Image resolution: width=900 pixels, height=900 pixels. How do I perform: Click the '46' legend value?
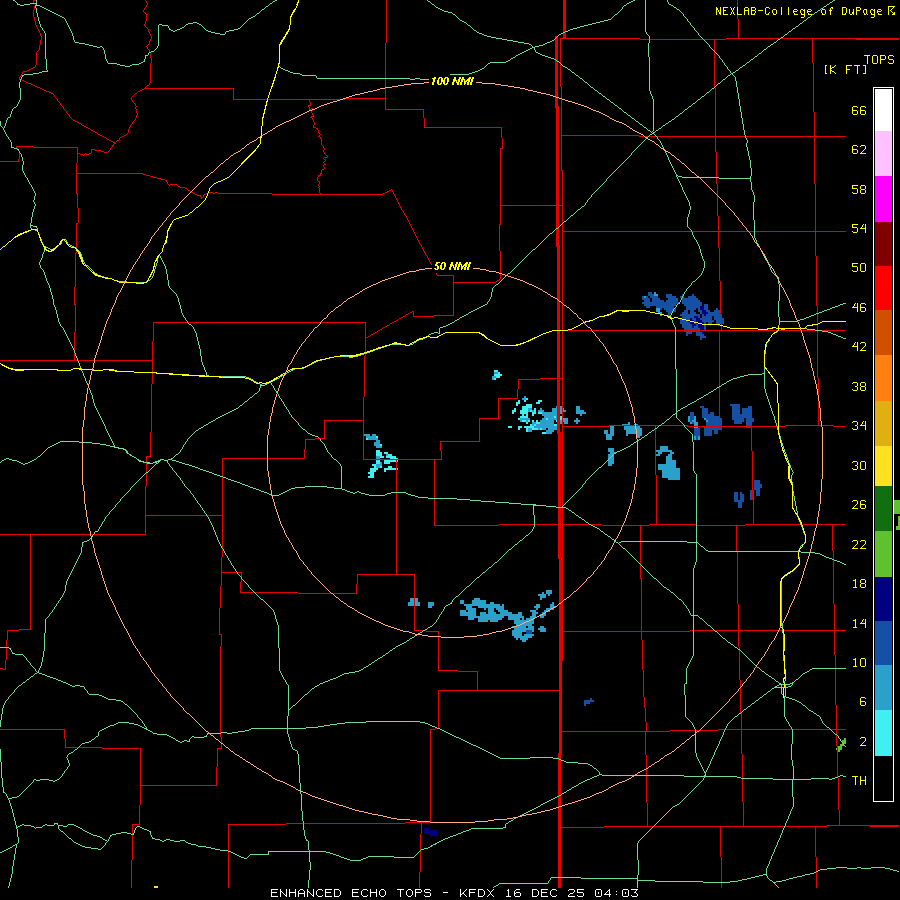pyautogui.click(x=859, y=308)
